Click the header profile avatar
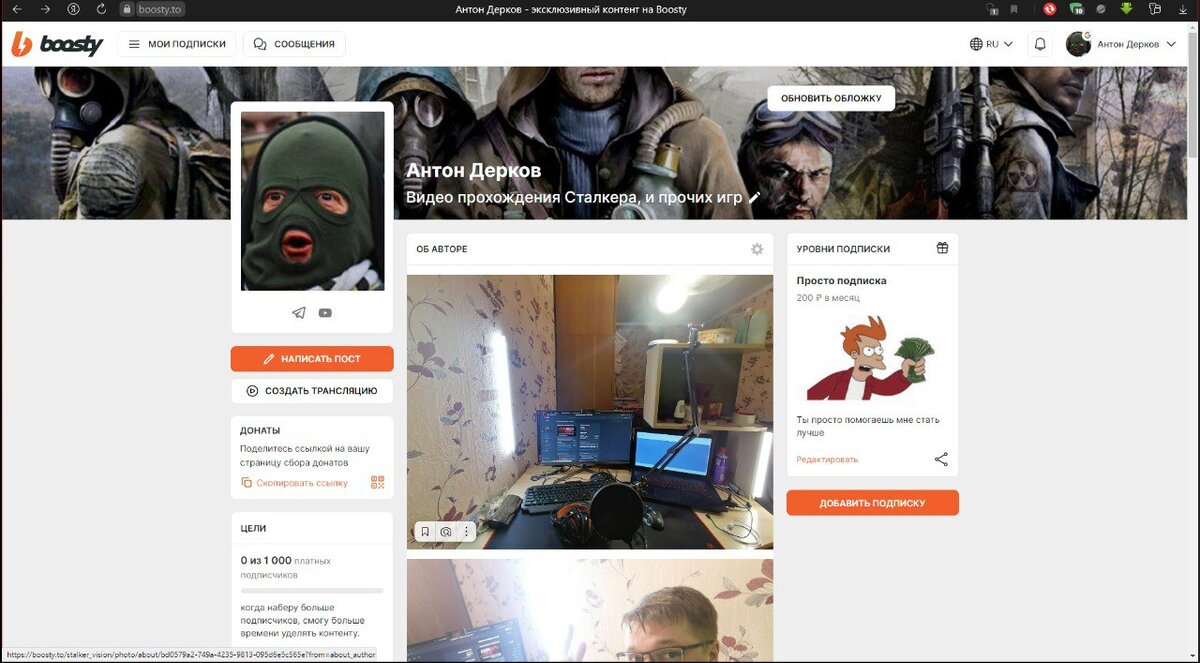This screenshot has height=663, width=1200. click(1078, 44)
